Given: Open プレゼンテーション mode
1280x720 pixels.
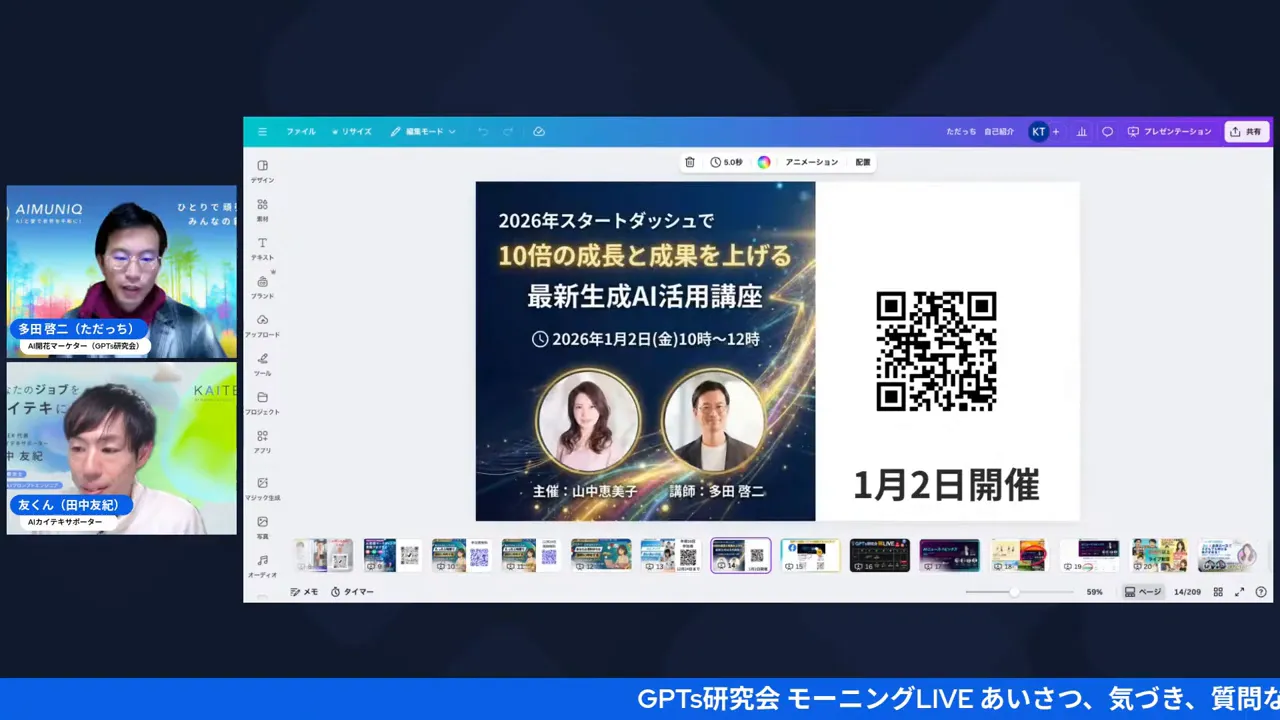Looking at the screenshot, I should coord(1168,131).
